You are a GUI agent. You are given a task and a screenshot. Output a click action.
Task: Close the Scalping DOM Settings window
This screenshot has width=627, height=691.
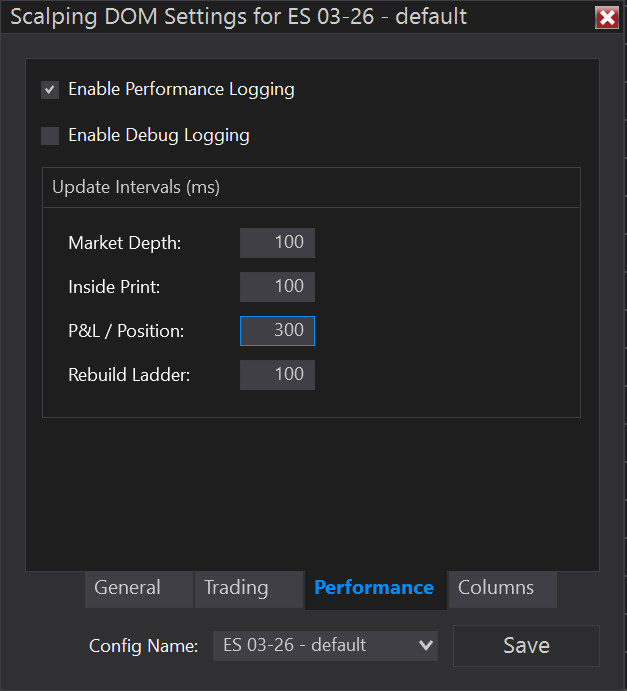click(606, 18)
